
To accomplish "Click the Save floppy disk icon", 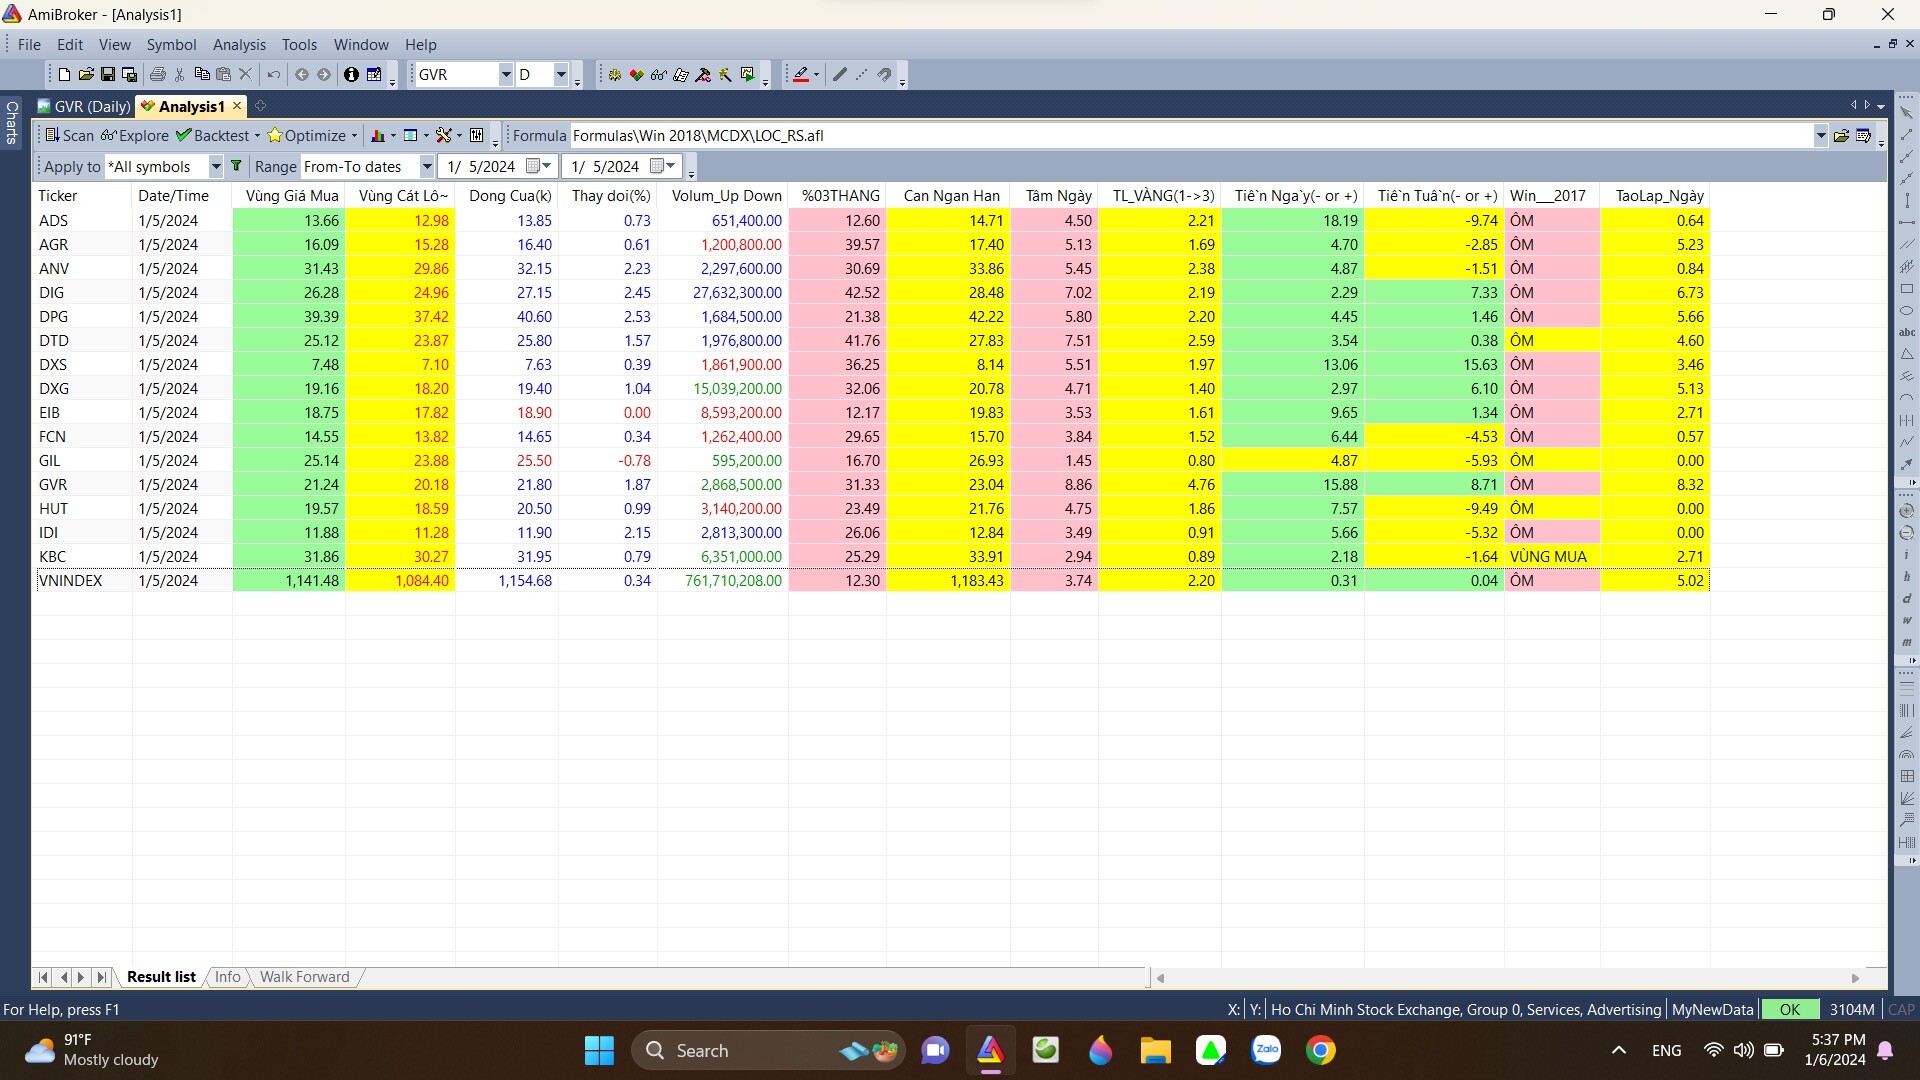I will tap(108, 75).
